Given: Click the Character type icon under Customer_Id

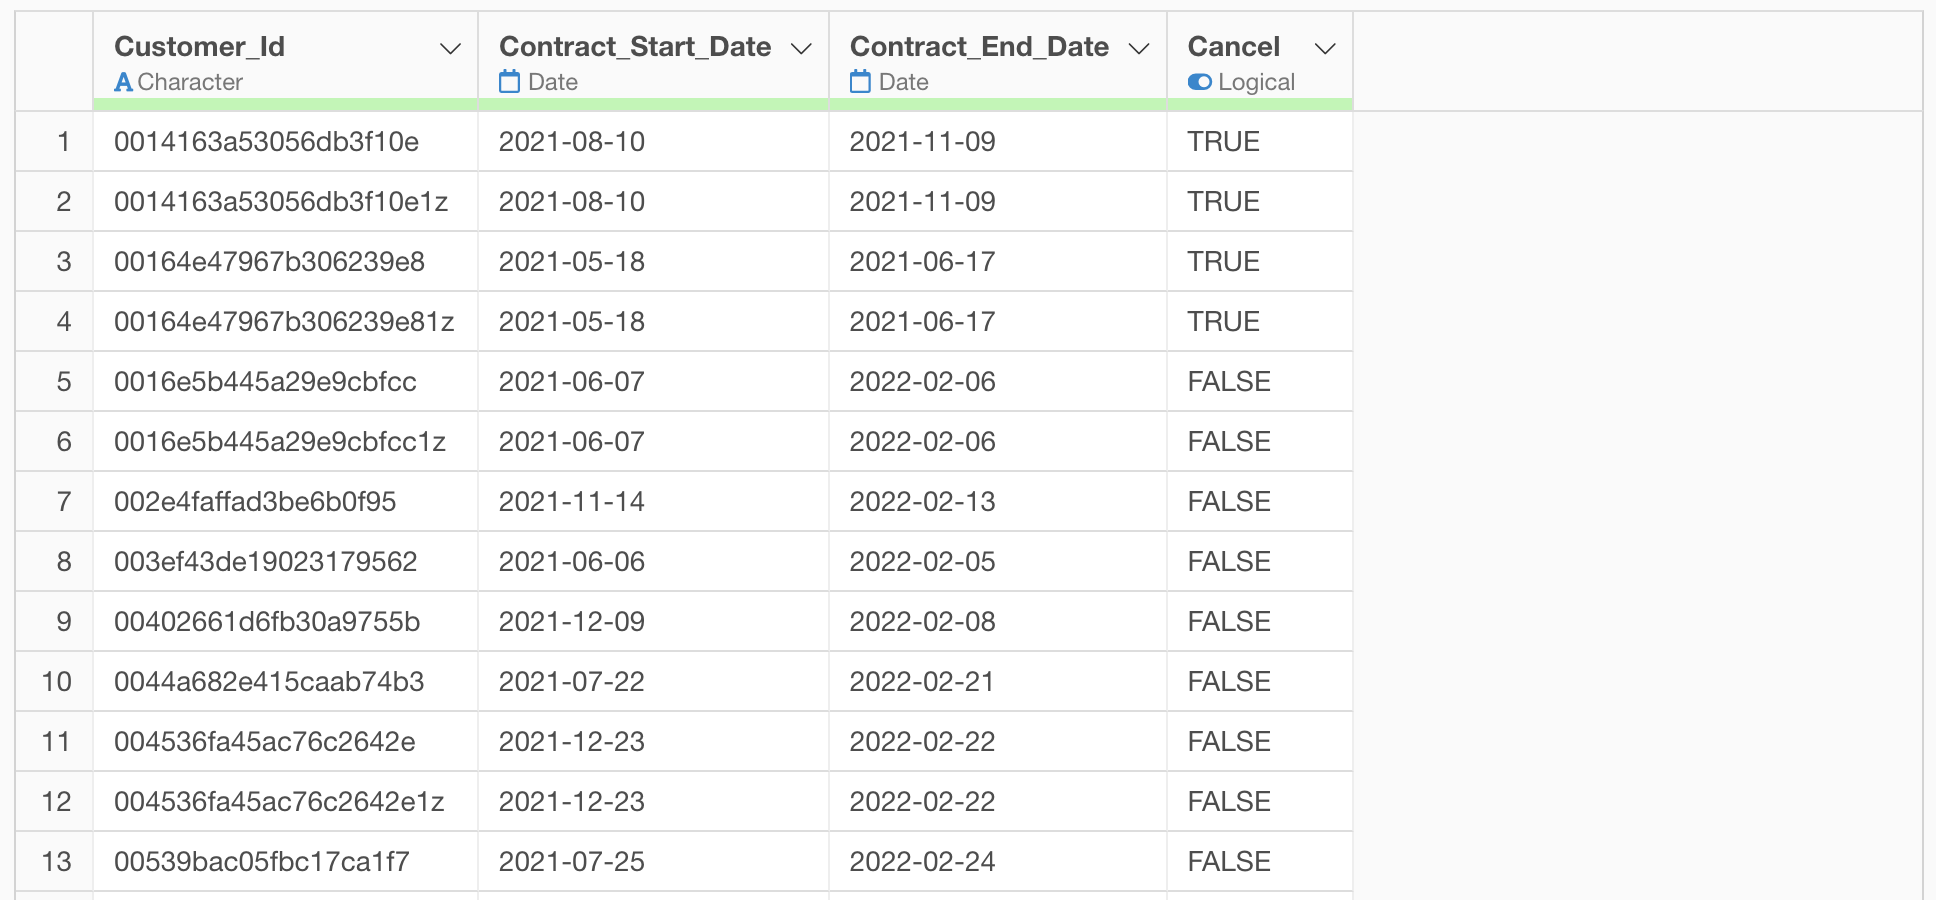Looking at the screenshot, I should (x=123, y=82).
